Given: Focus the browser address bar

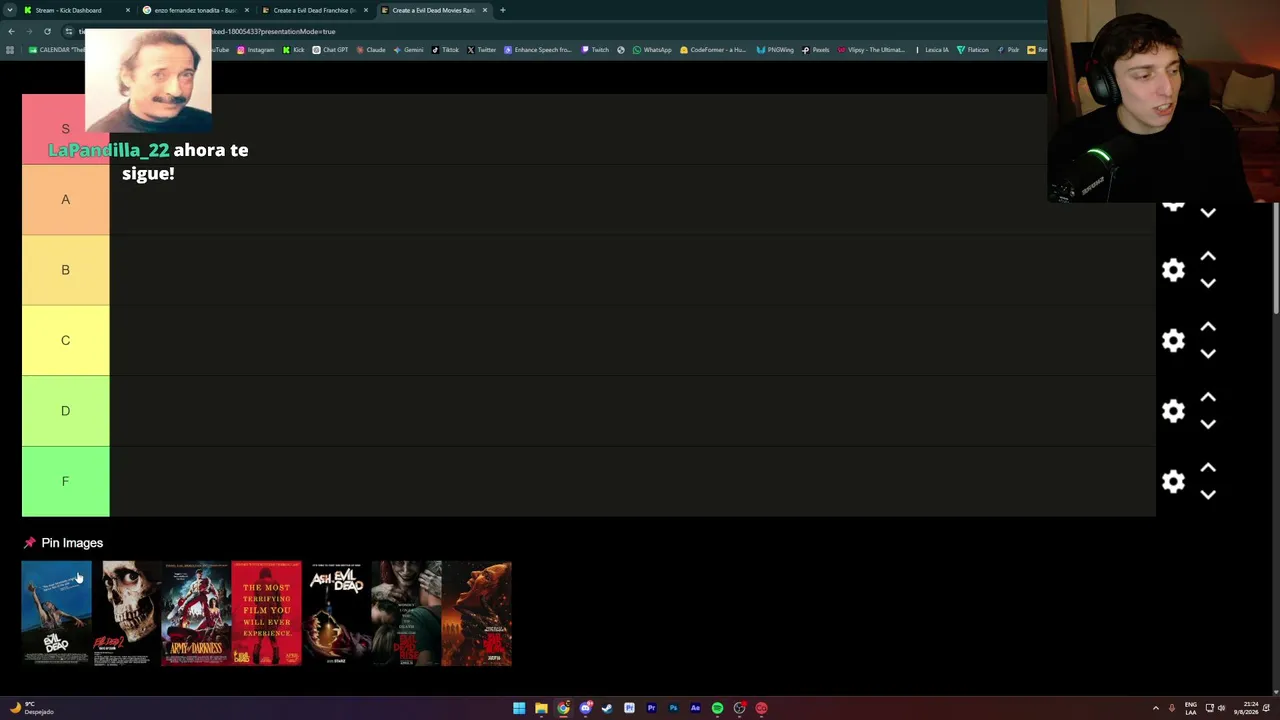Looking at the screenshot, I should click(x=560, y=31).
